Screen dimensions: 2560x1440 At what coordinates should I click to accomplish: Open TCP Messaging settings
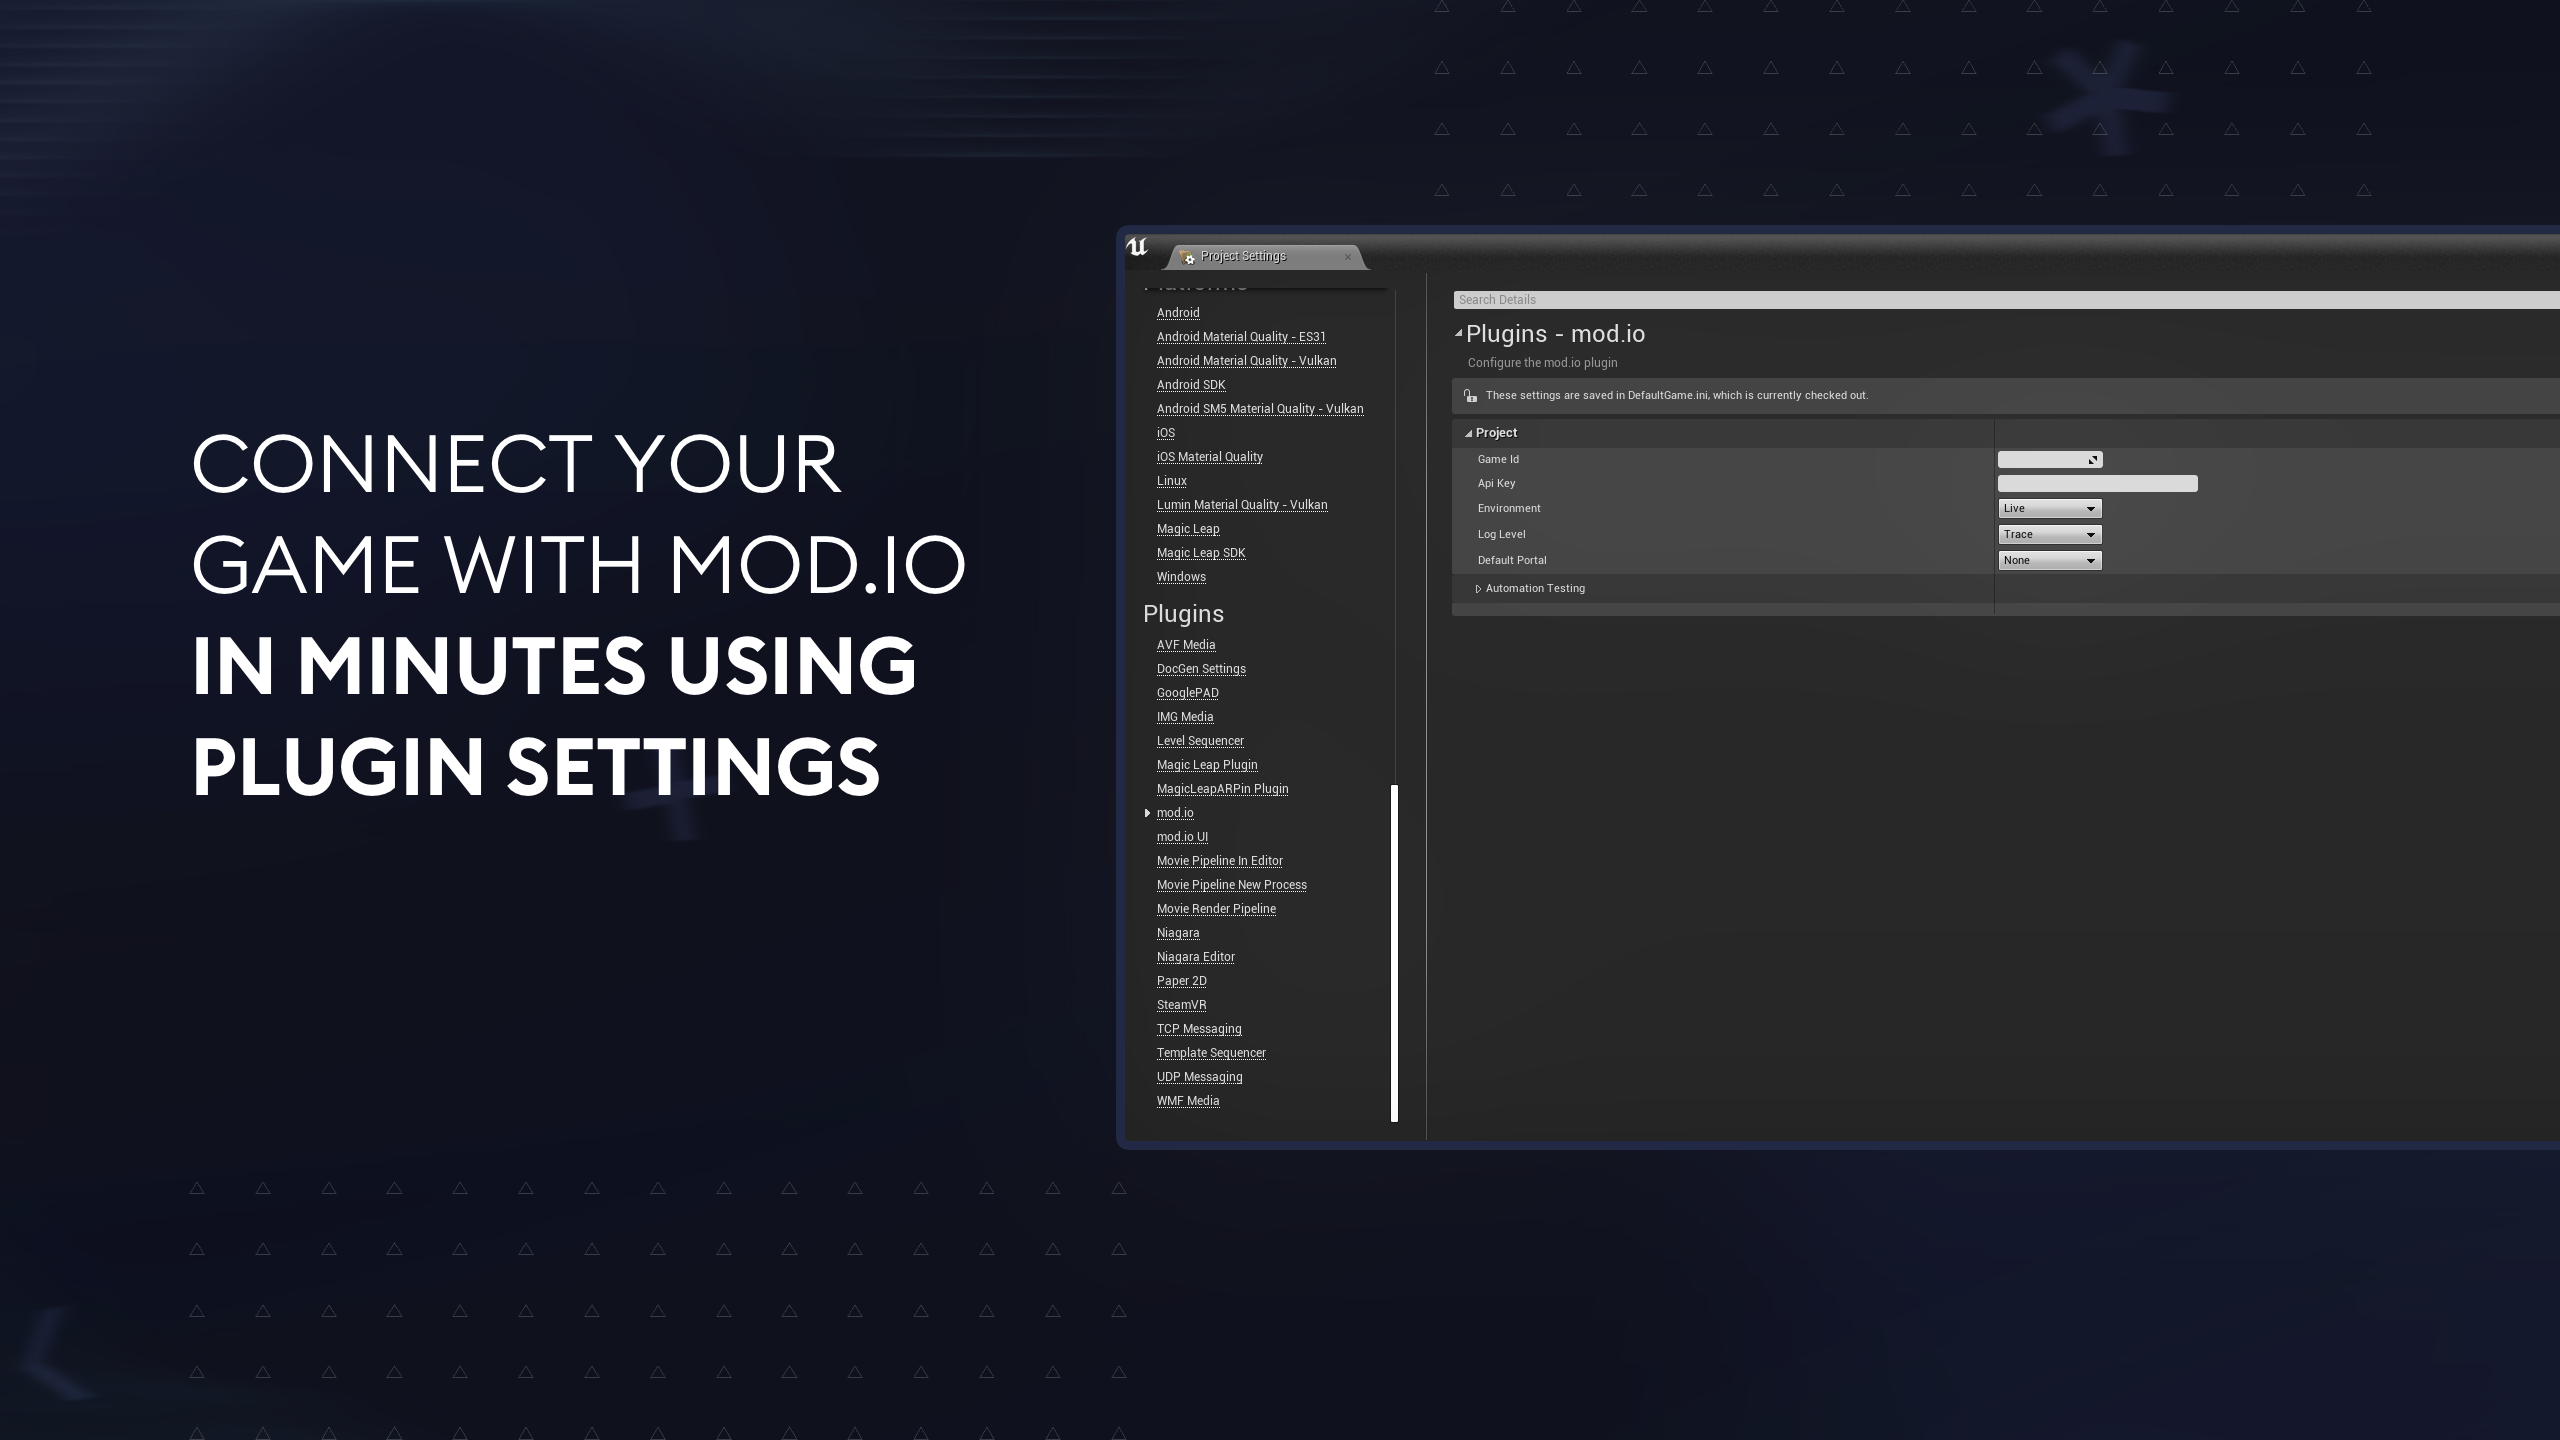point(1199,1029)
